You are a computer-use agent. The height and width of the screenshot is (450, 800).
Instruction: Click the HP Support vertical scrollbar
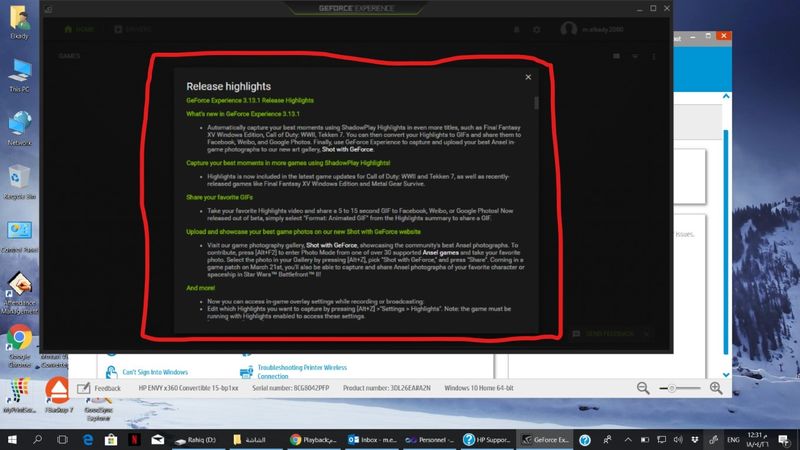[726, 242]
